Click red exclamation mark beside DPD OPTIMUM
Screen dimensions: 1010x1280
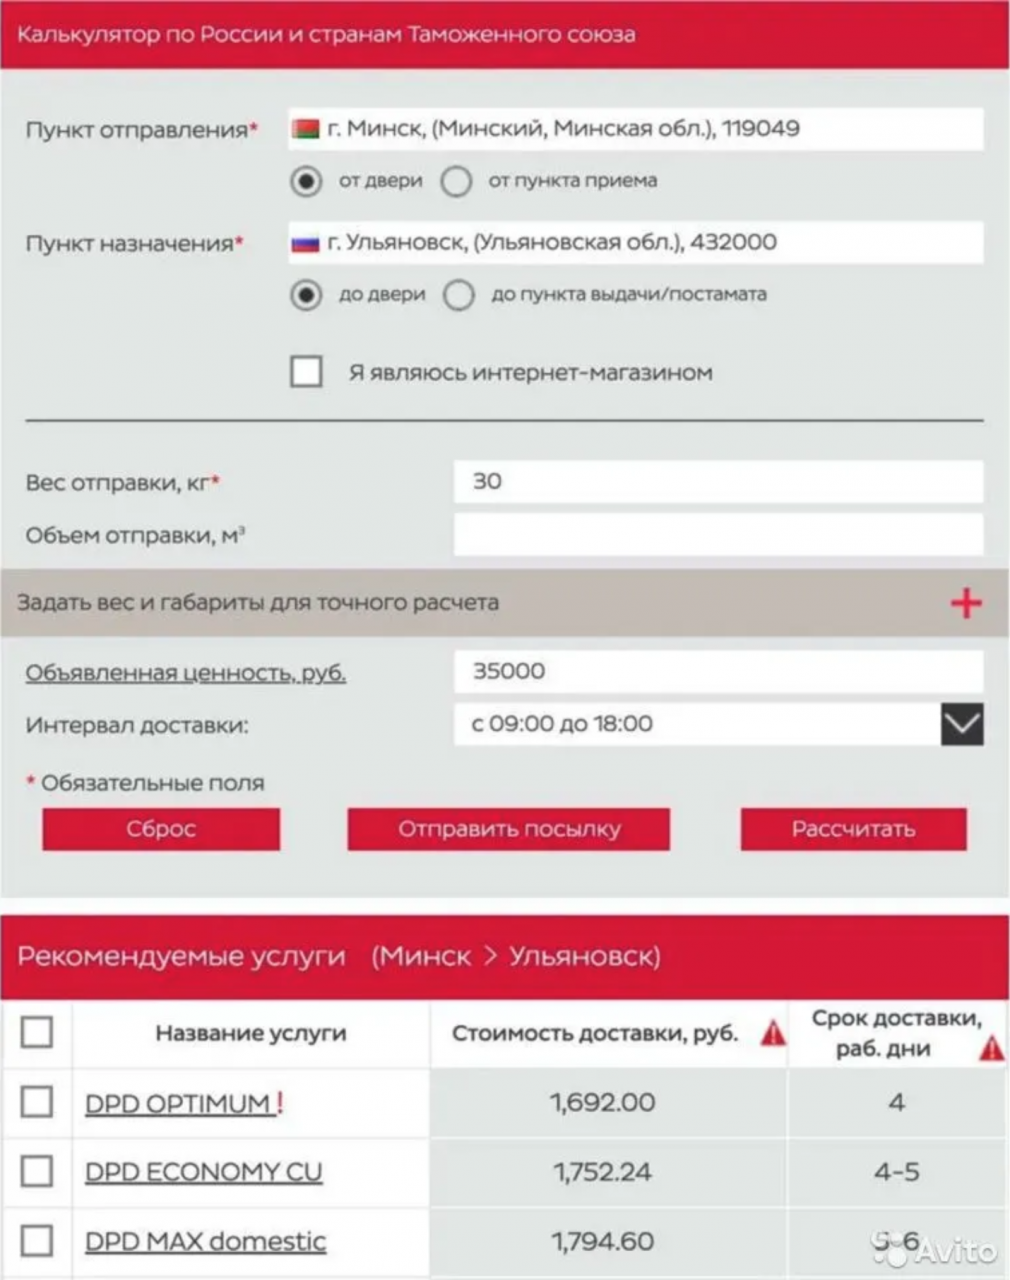(x=281, y=1102)
